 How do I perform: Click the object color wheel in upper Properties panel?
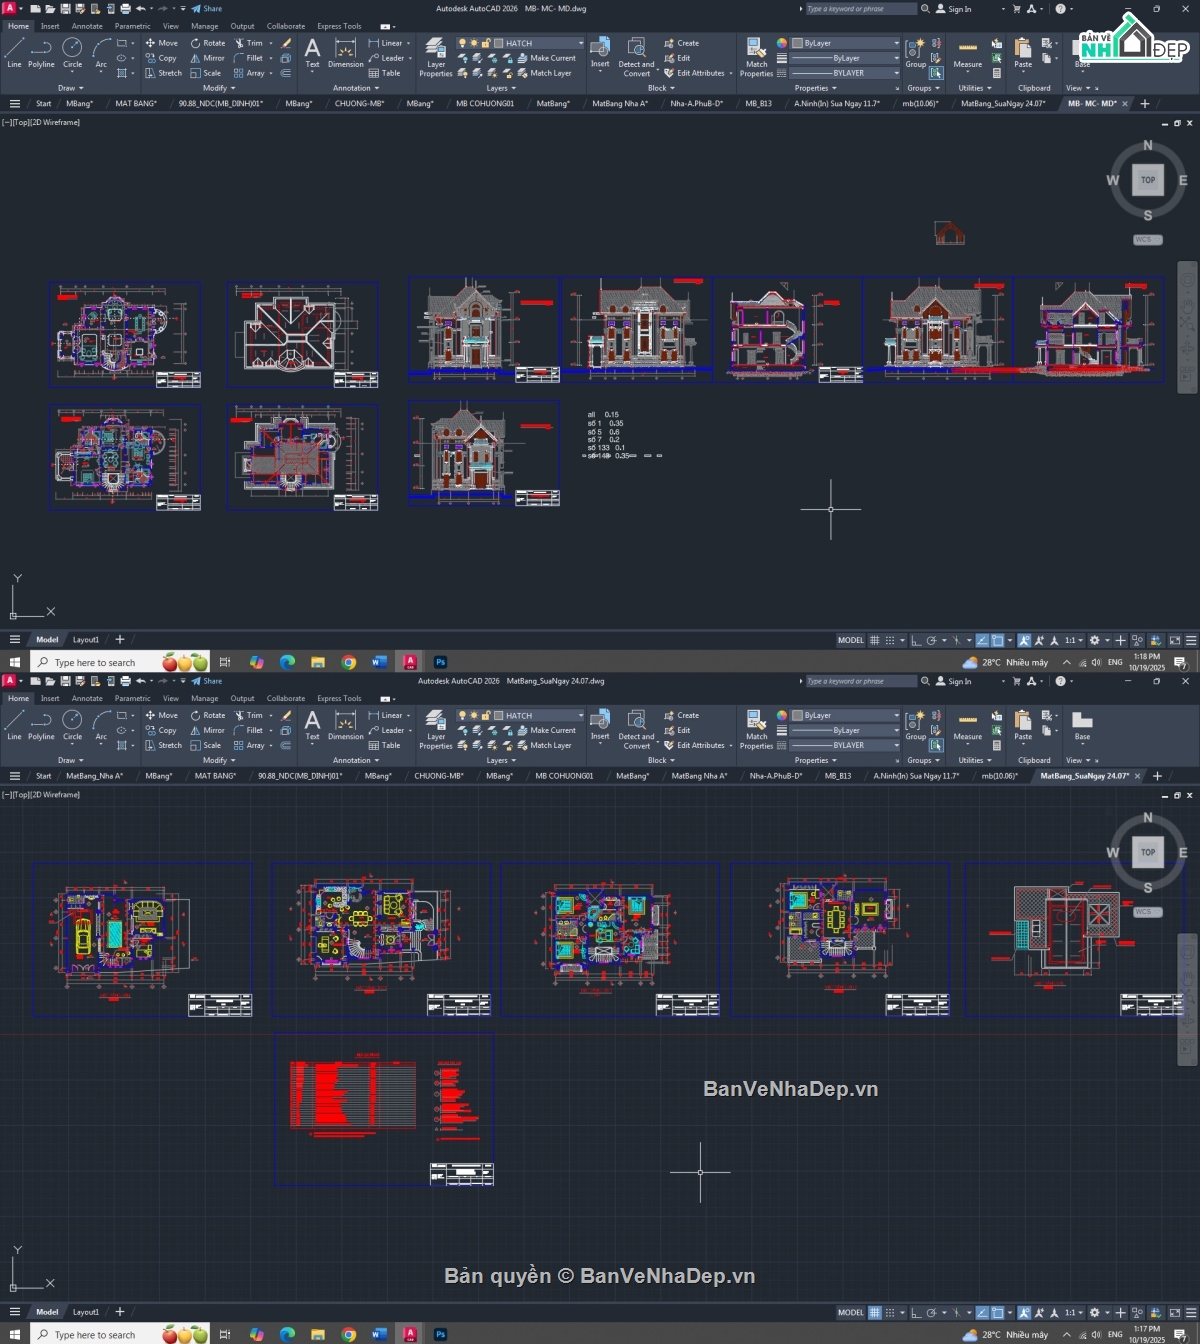[x=782, y=43]
